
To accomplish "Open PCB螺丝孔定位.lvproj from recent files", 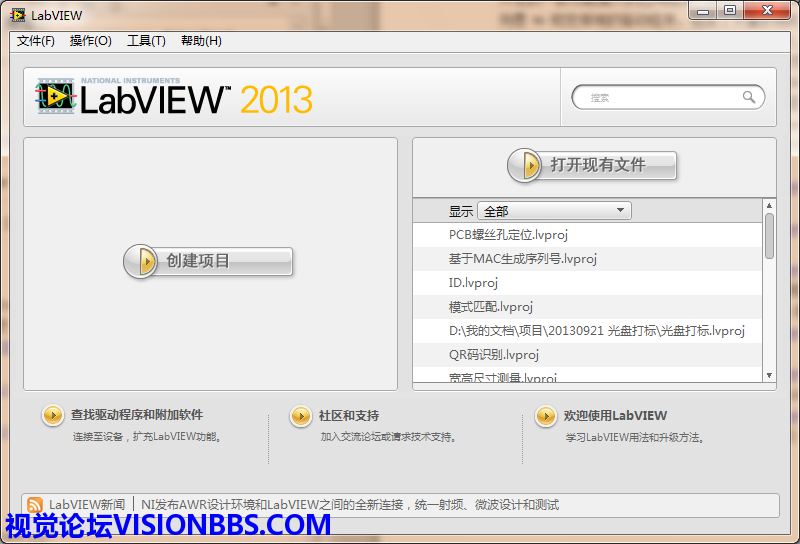I will click(x=508, y=235).
